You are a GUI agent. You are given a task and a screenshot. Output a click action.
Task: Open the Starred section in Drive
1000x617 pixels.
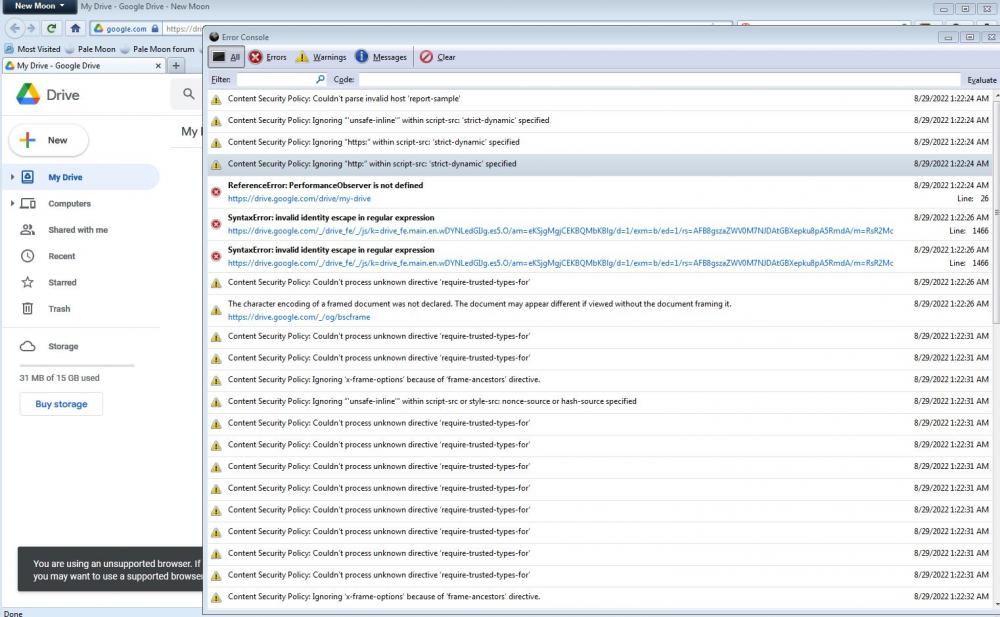click(x=62, y=282)
